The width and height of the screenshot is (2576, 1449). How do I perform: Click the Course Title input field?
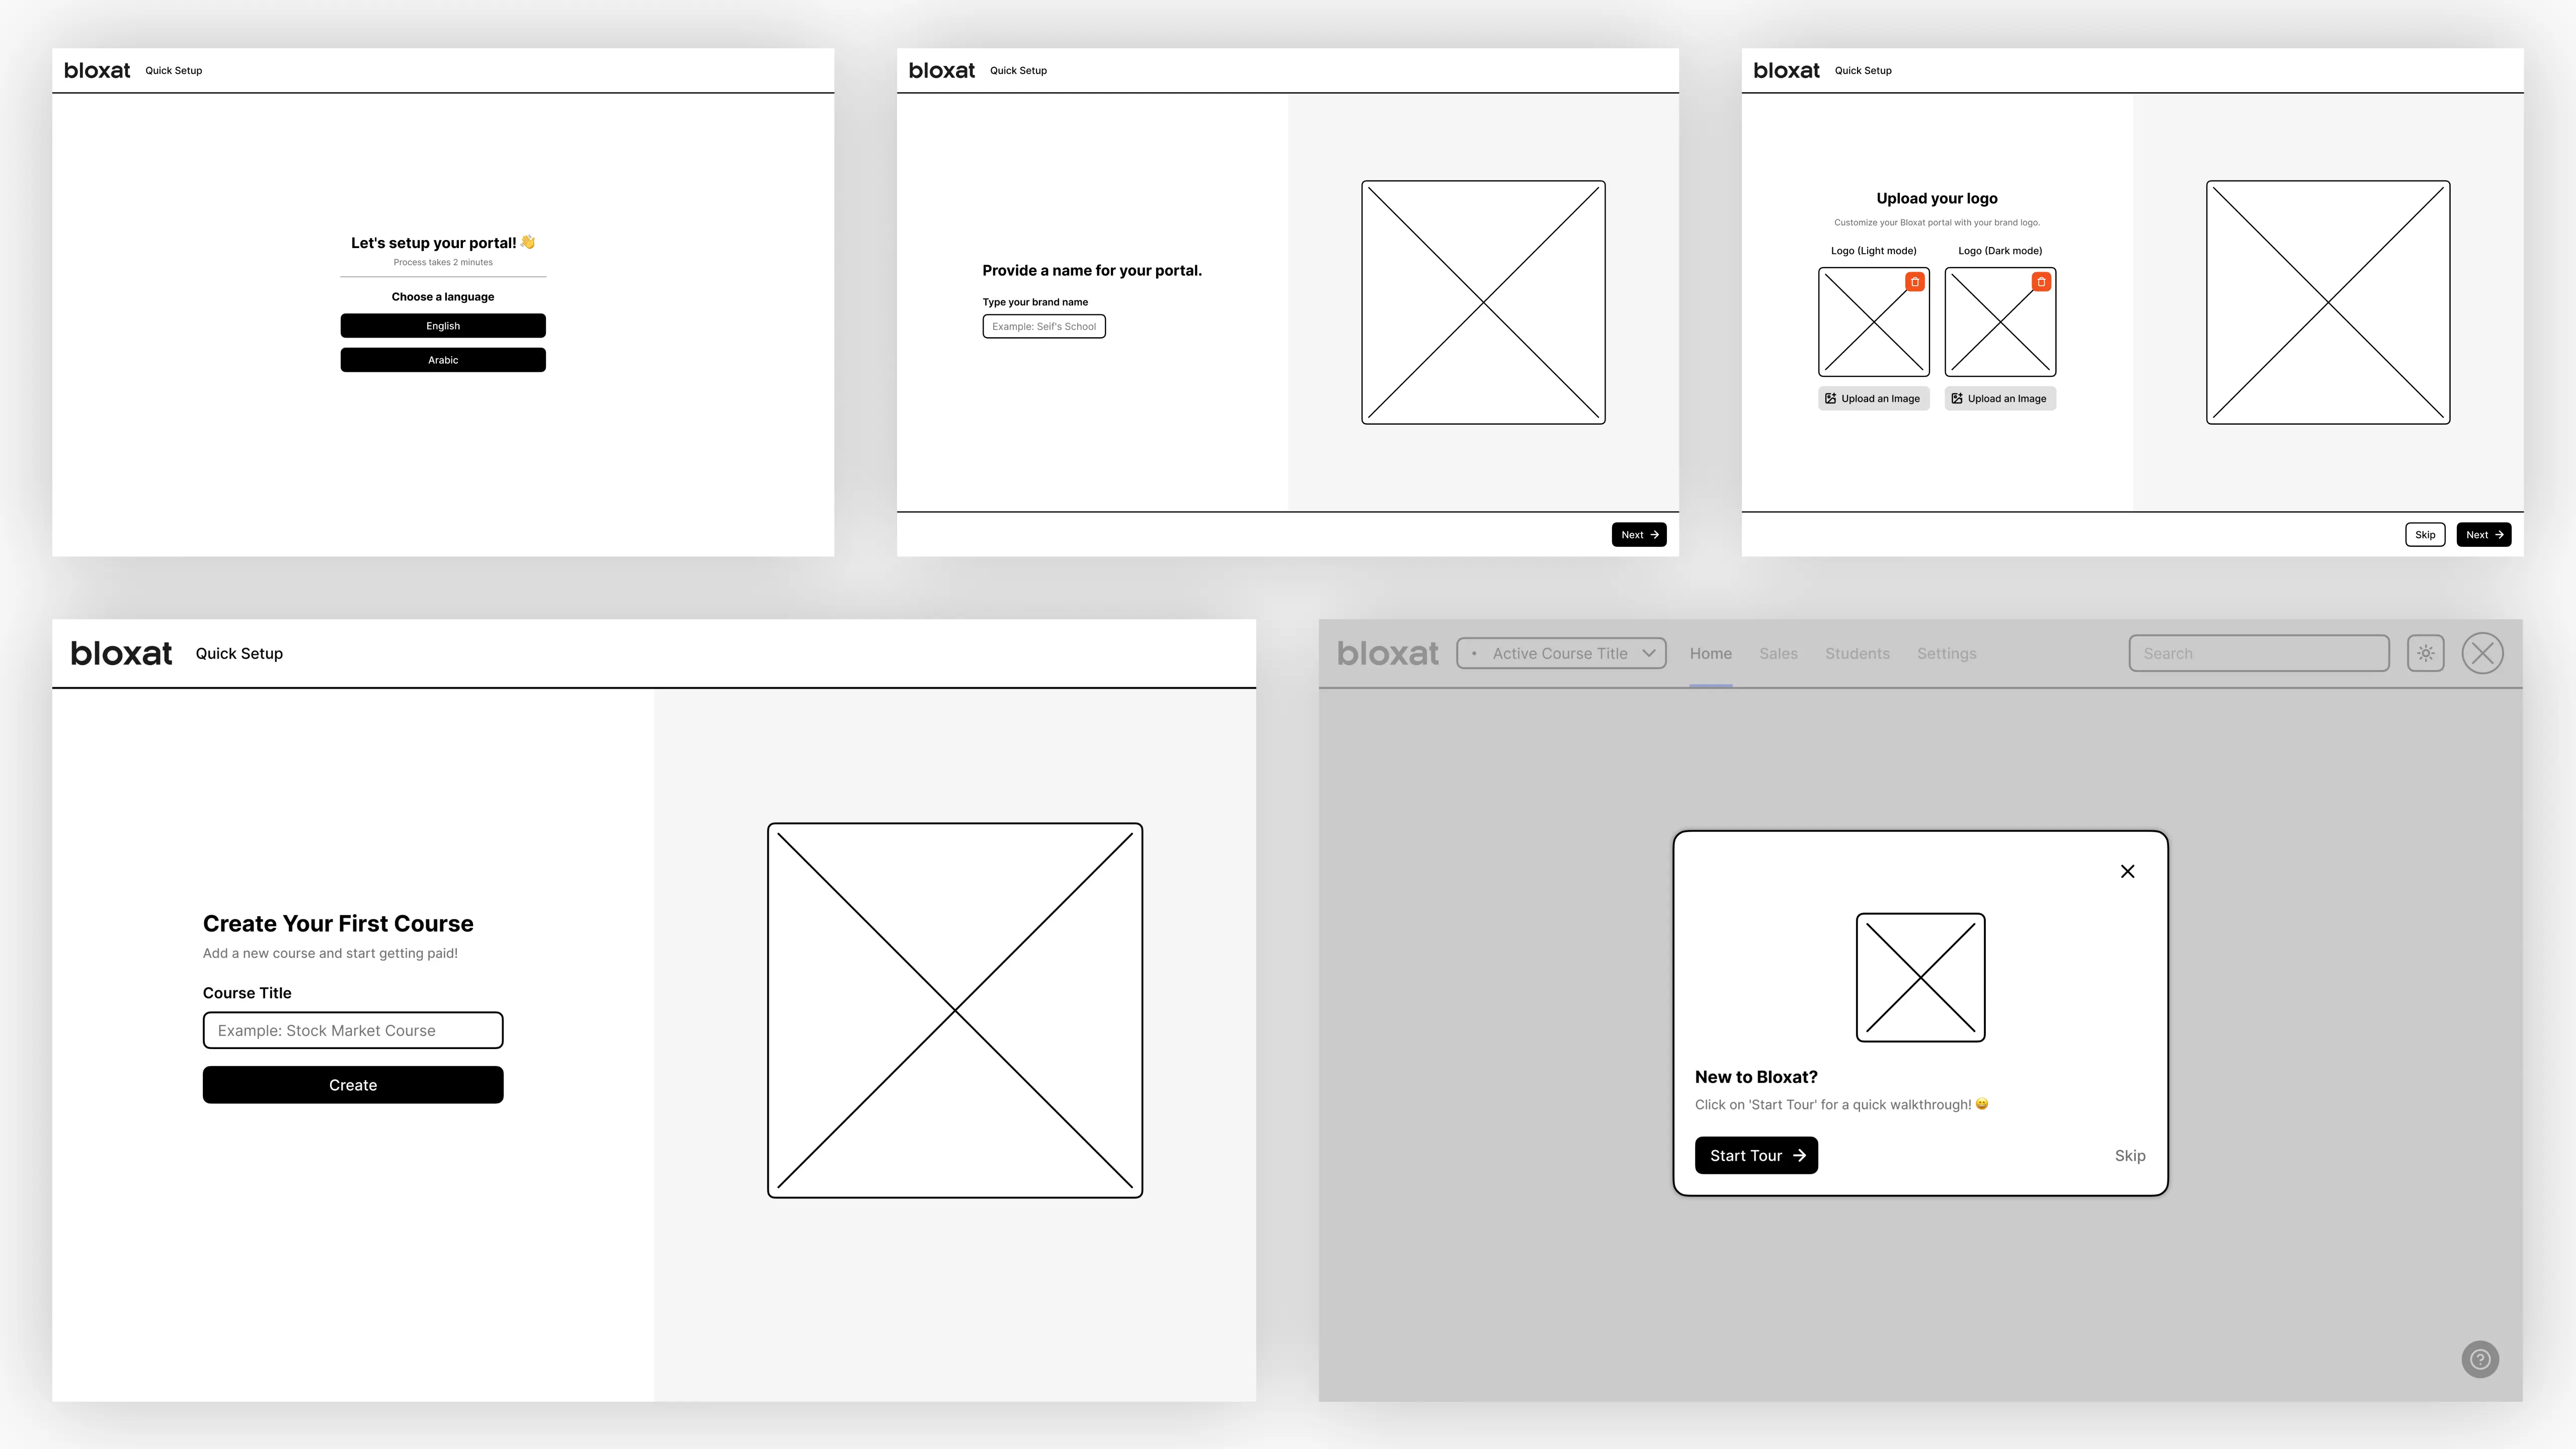[x=353, y=1030]
